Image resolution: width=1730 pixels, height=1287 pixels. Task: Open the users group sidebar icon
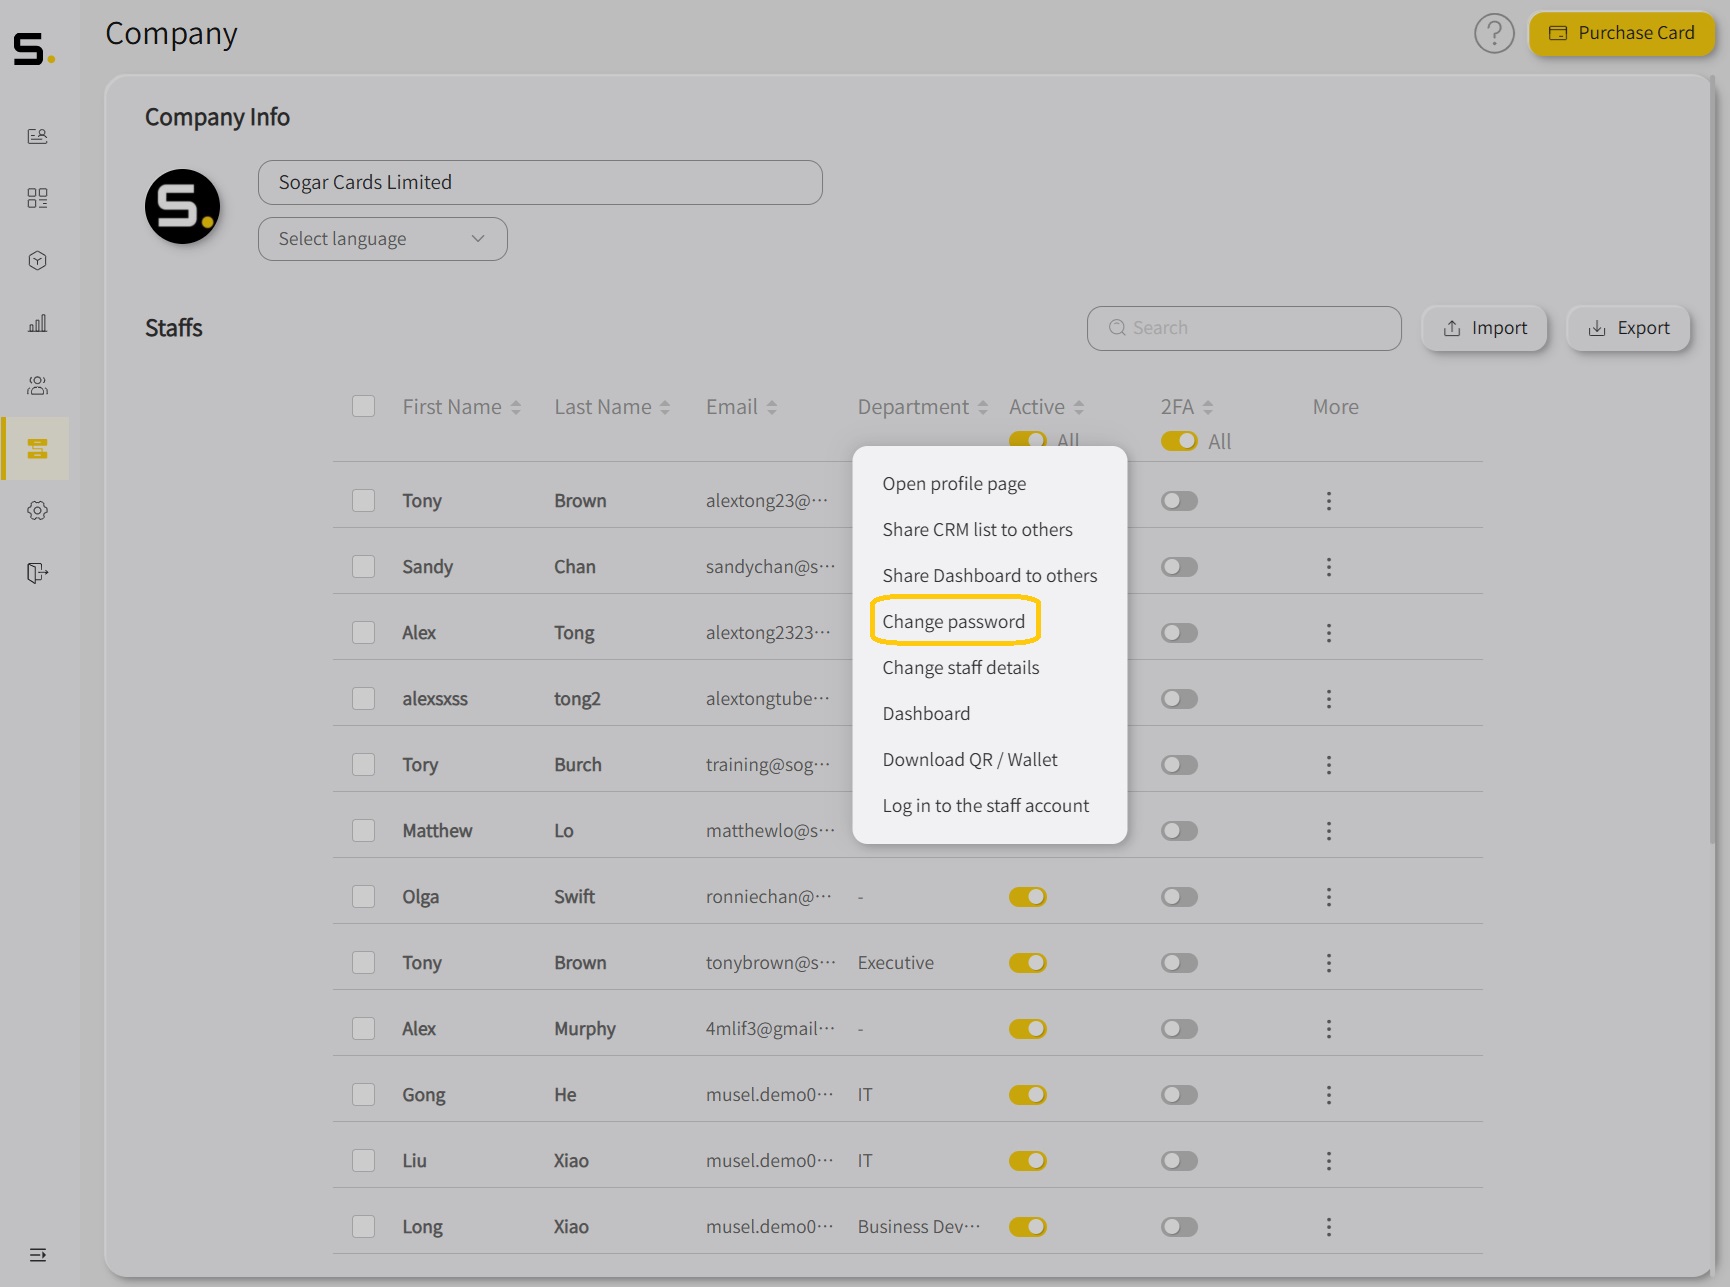37,386
